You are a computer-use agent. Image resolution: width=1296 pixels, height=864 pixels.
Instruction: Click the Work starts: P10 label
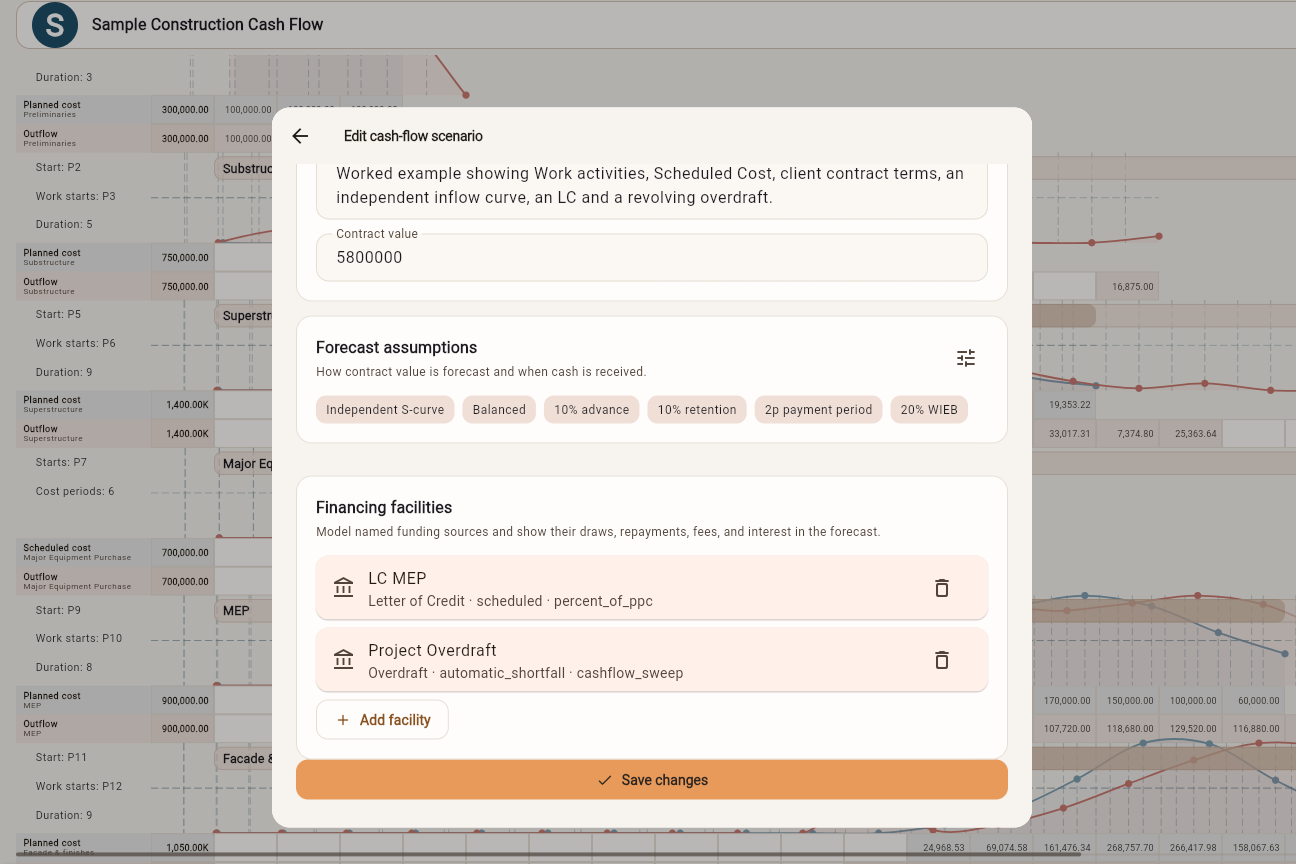click(79, 638)
